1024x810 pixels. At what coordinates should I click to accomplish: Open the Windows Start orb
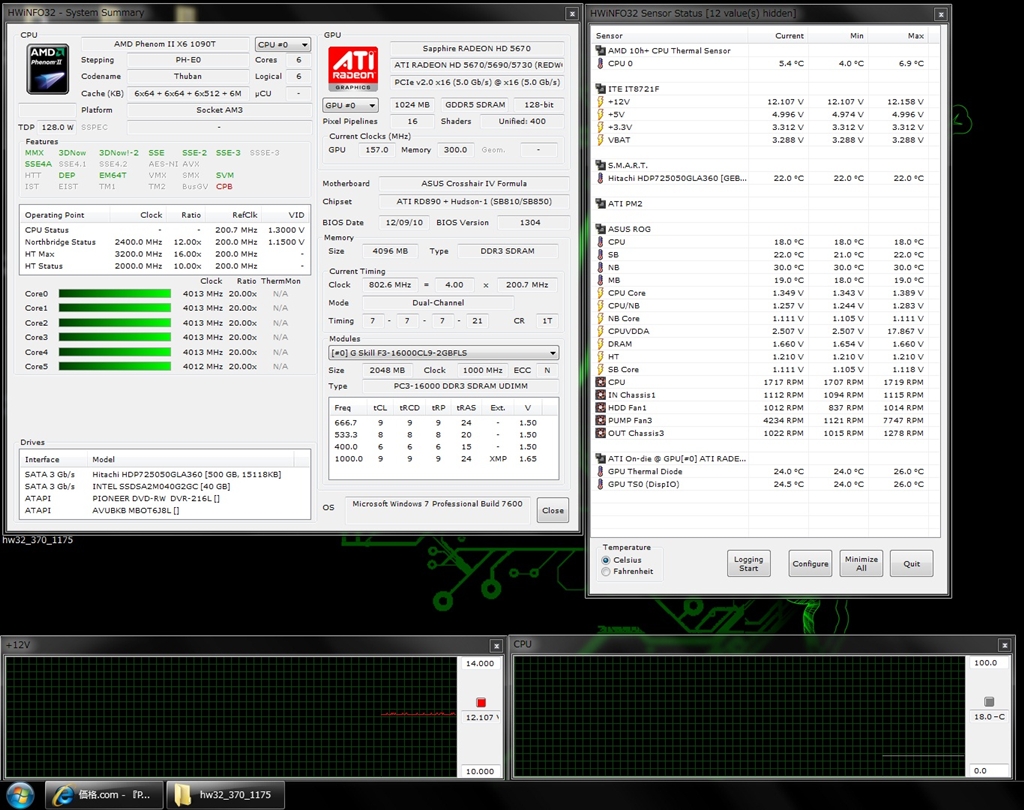pyautogui.click(x=22, y=795)
